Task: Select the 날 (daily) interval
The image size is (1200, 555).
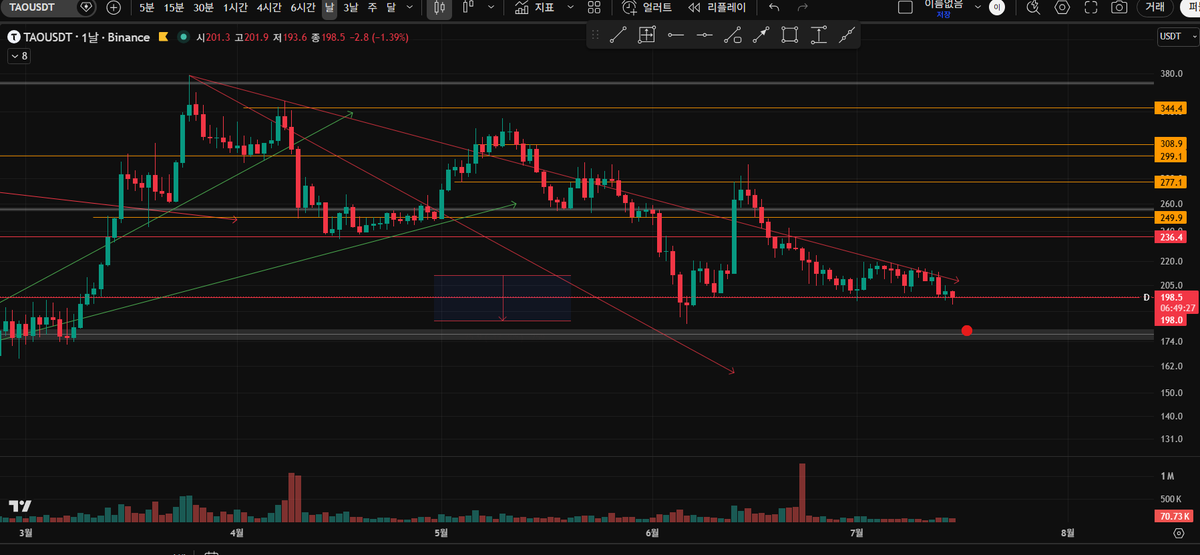Action: (329, 7)
